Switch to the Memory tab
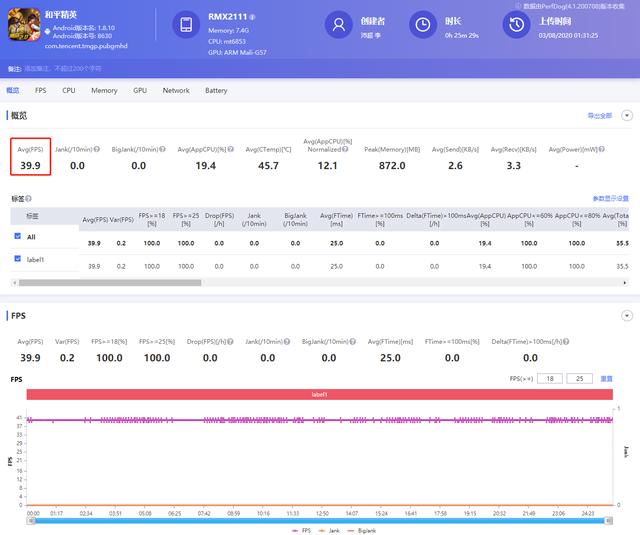 [104, 90]
